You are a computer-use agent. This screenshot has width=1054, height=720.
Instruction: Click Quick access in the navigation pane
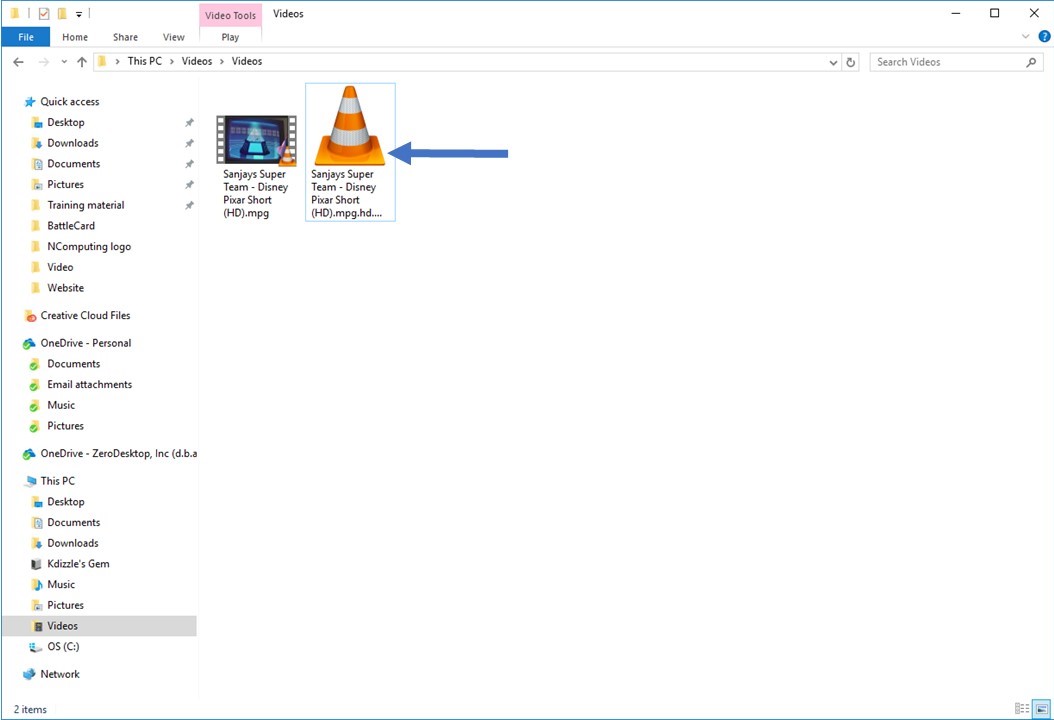69,102
